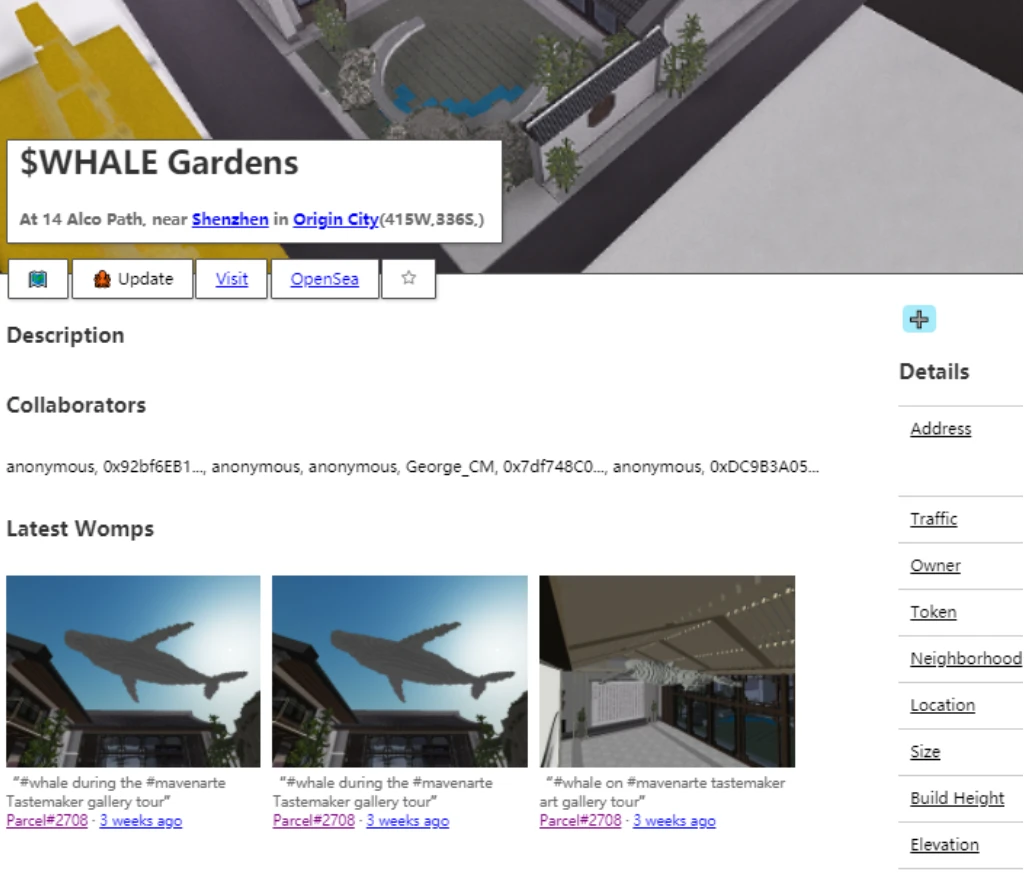The image size is (1024, 884).
Task: Click Parcel#2708 under second womp
Action: [313, 821]
